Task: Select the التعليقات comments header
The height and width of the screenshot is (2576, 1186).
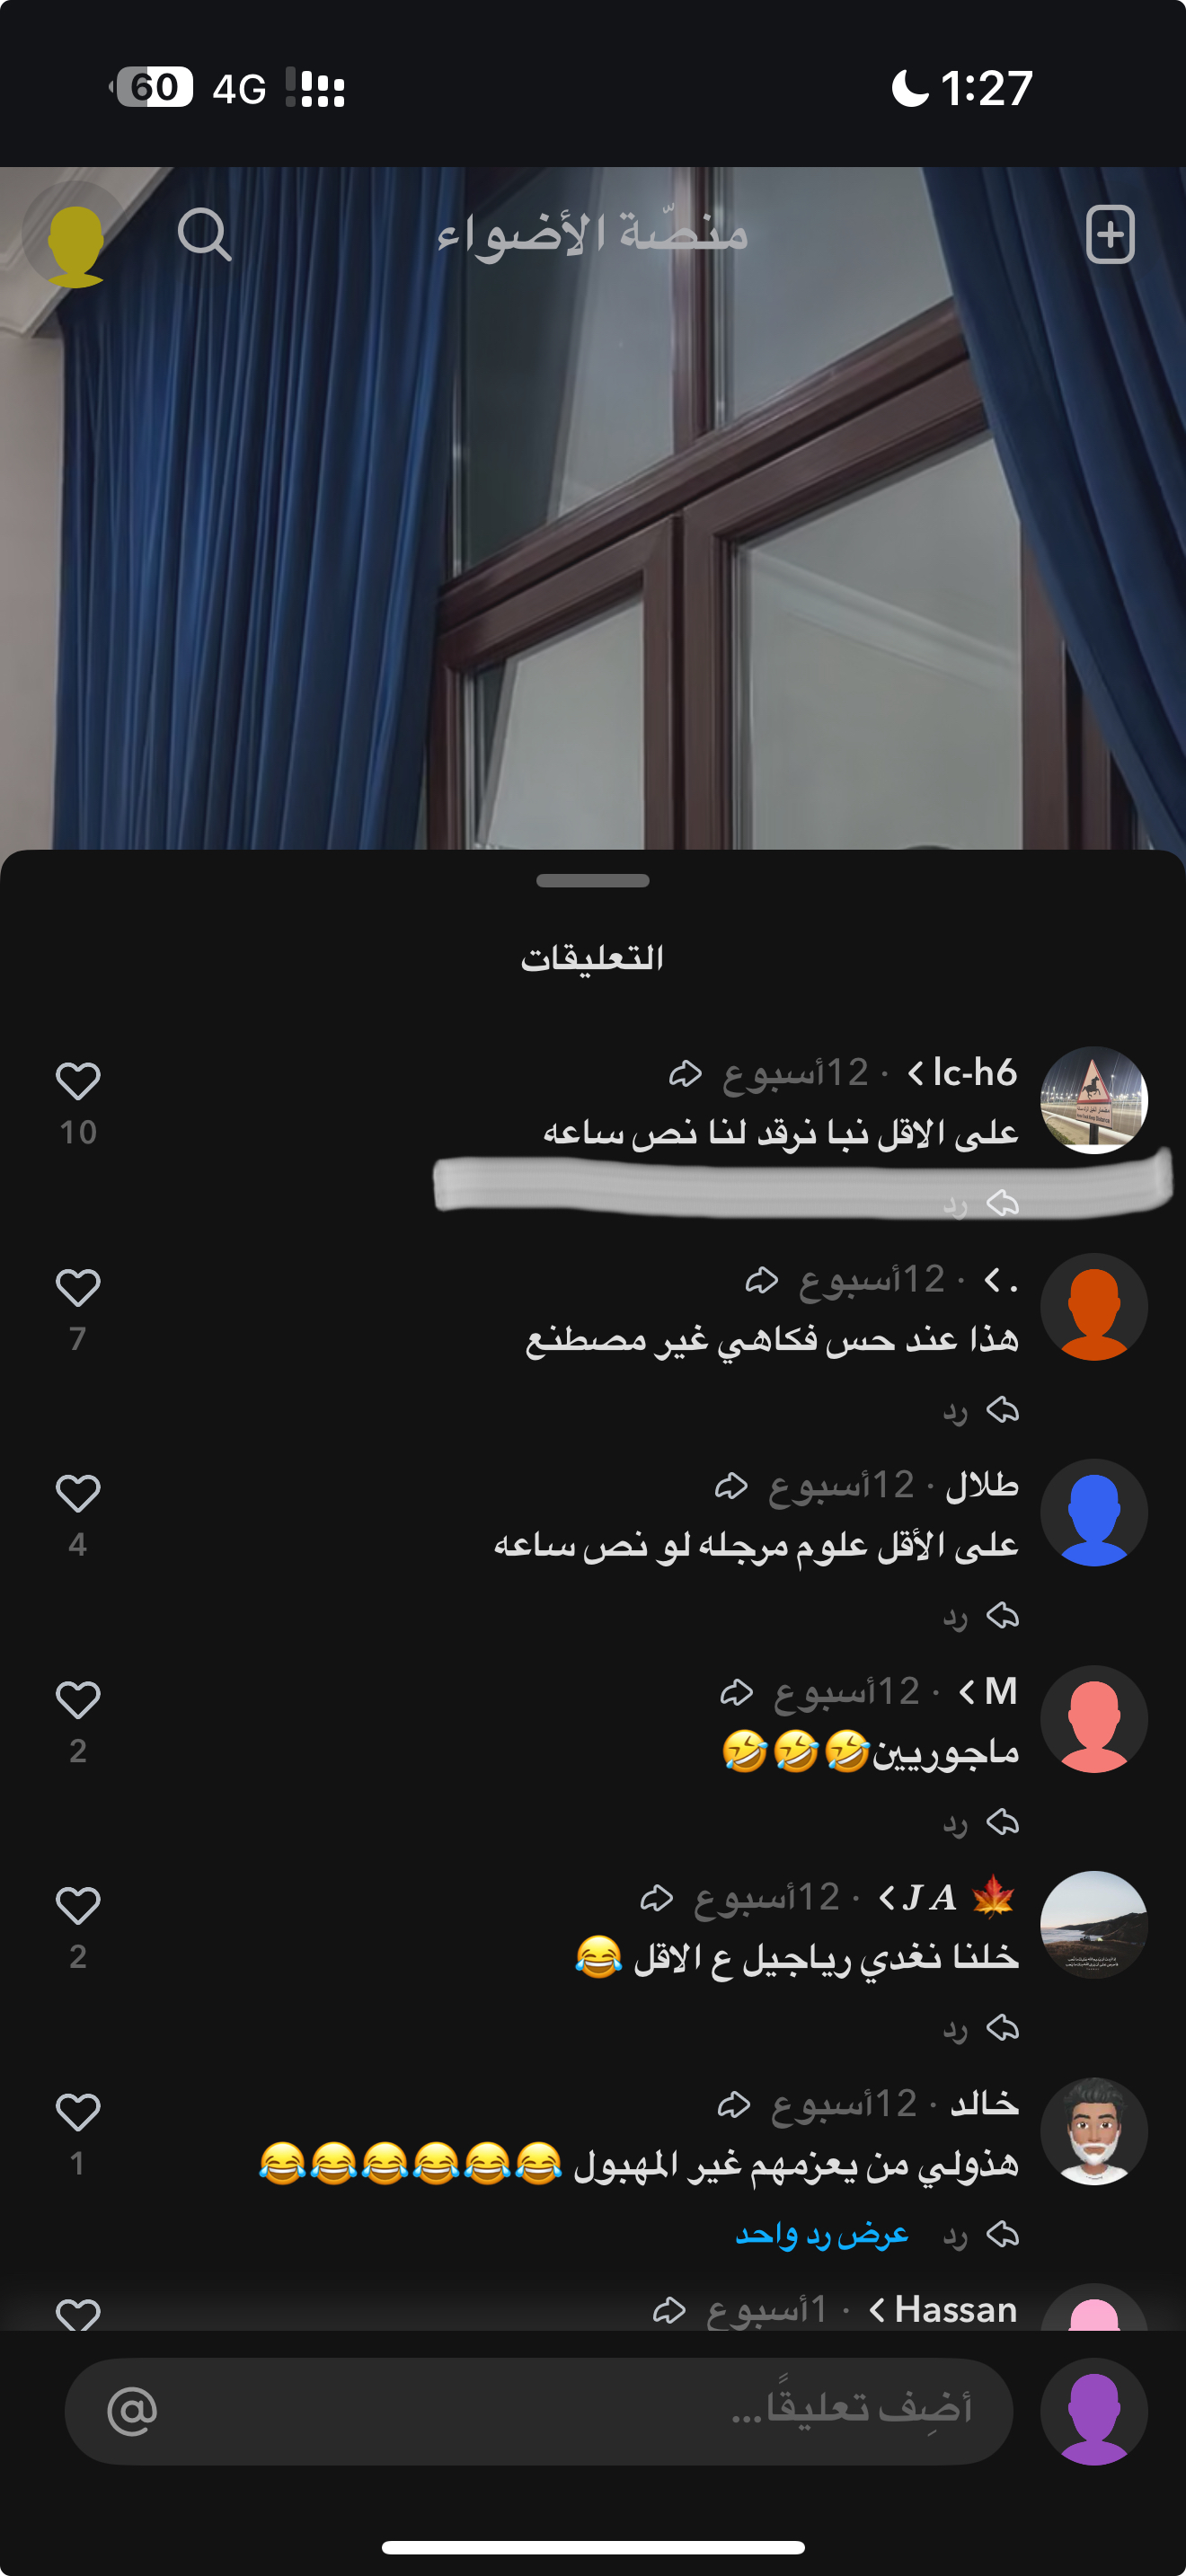Action: [x=593, y=958]
